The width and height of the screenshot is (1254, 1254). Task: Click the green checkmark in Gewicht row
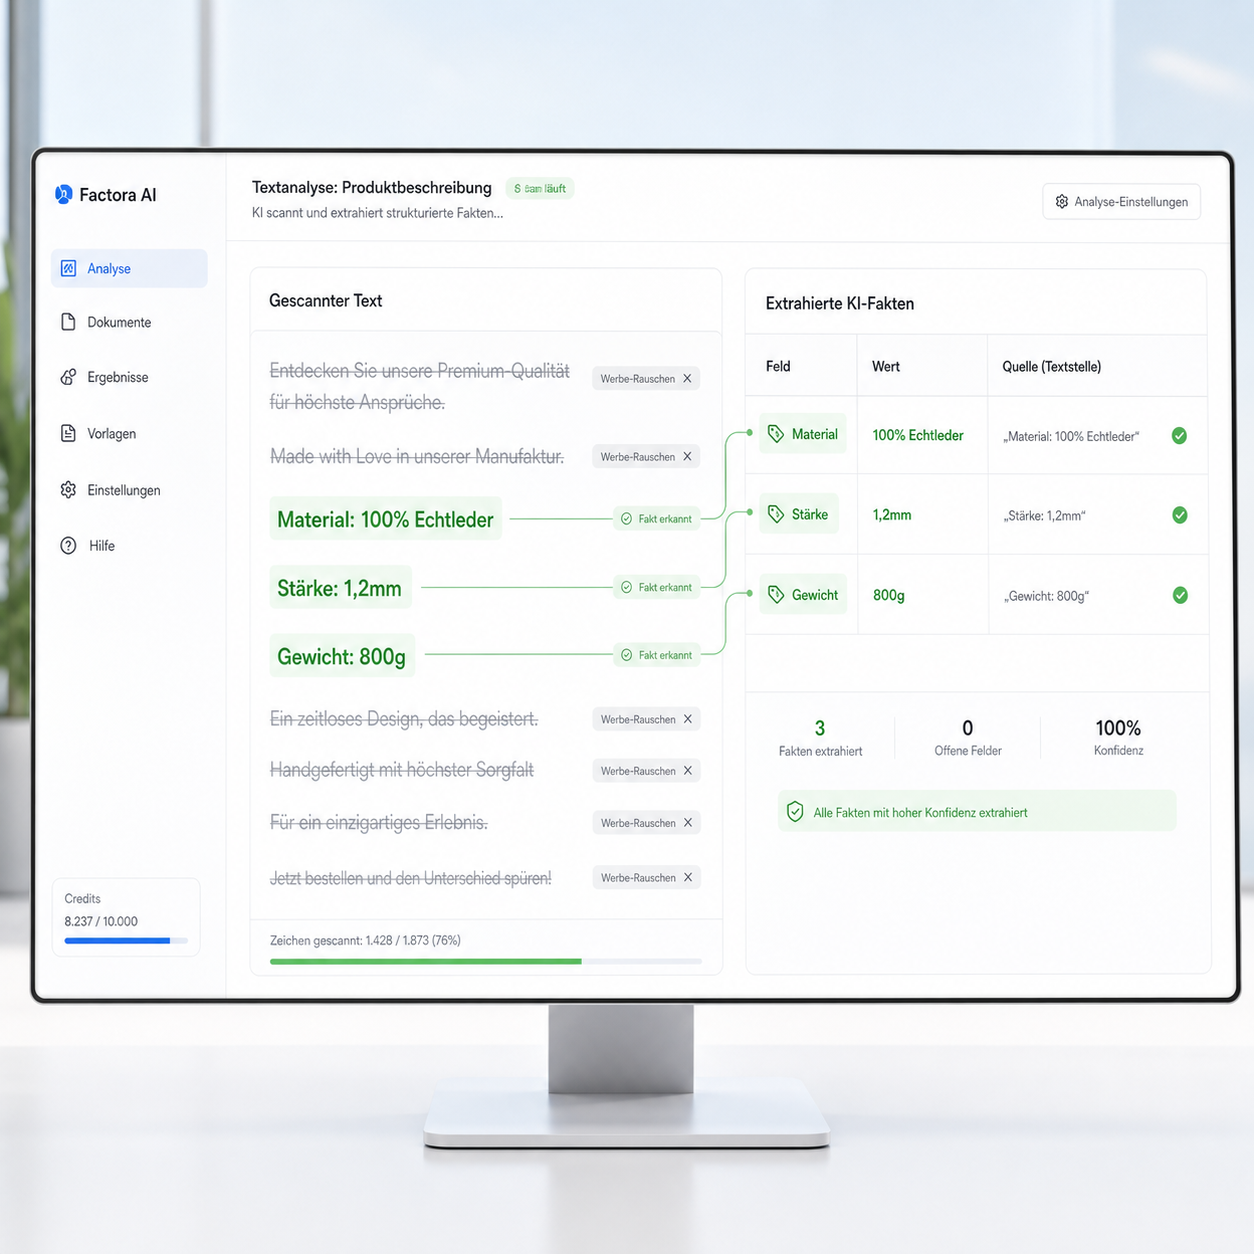coord(1180,595)
